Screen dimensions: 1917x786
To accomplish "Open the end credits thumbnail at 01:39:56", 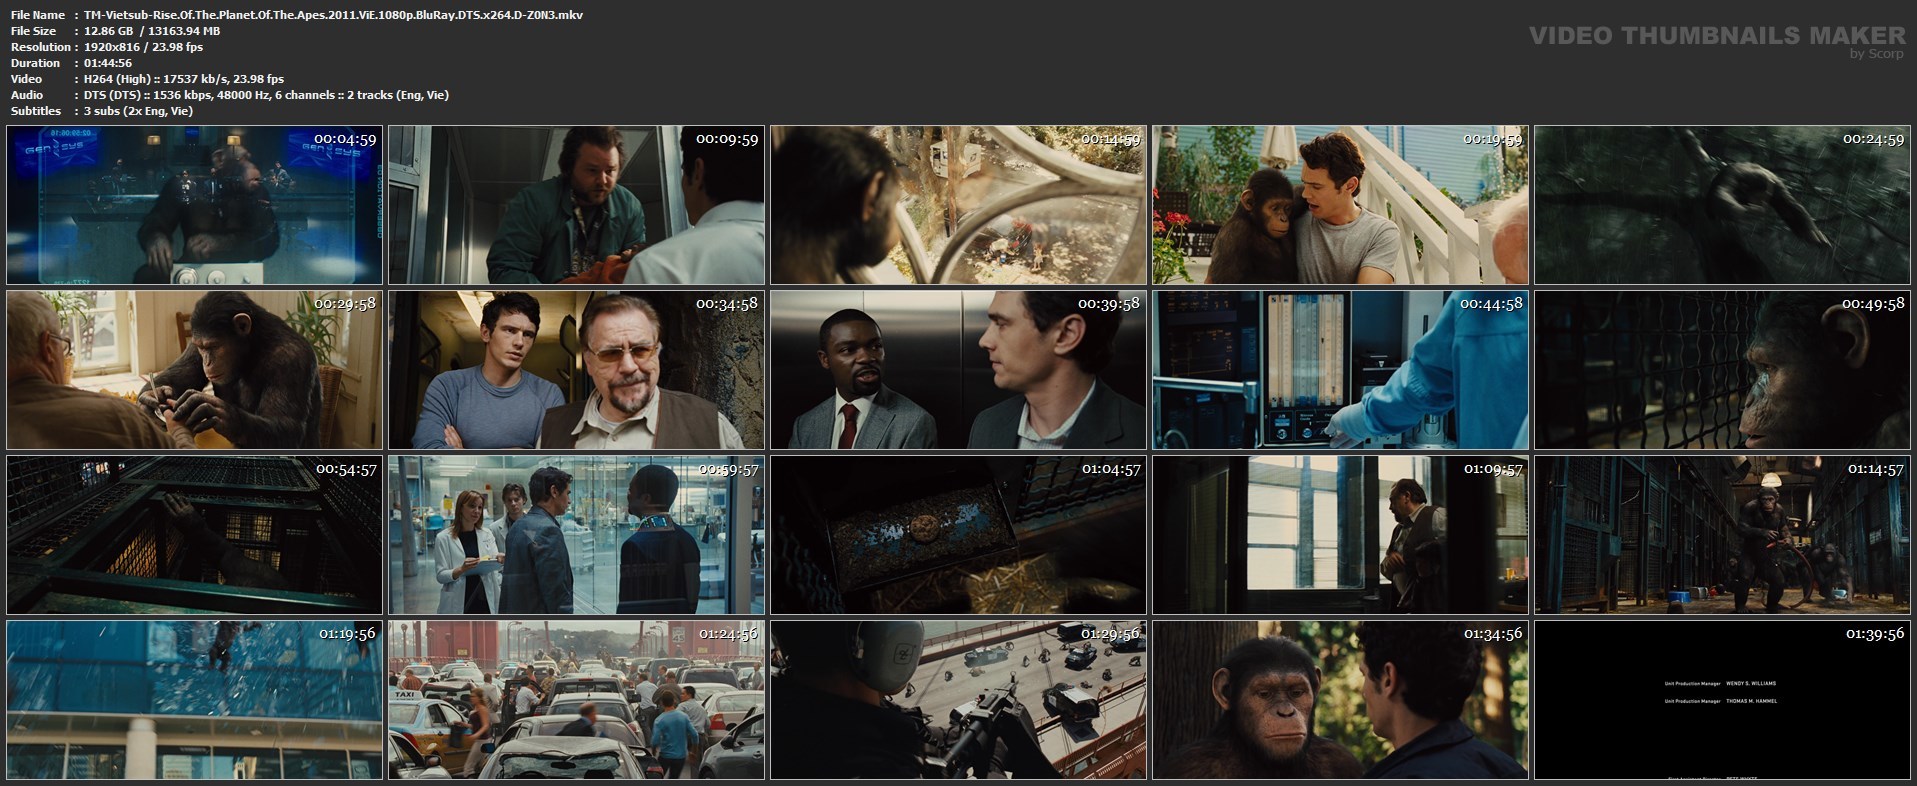I will 1722,700.
